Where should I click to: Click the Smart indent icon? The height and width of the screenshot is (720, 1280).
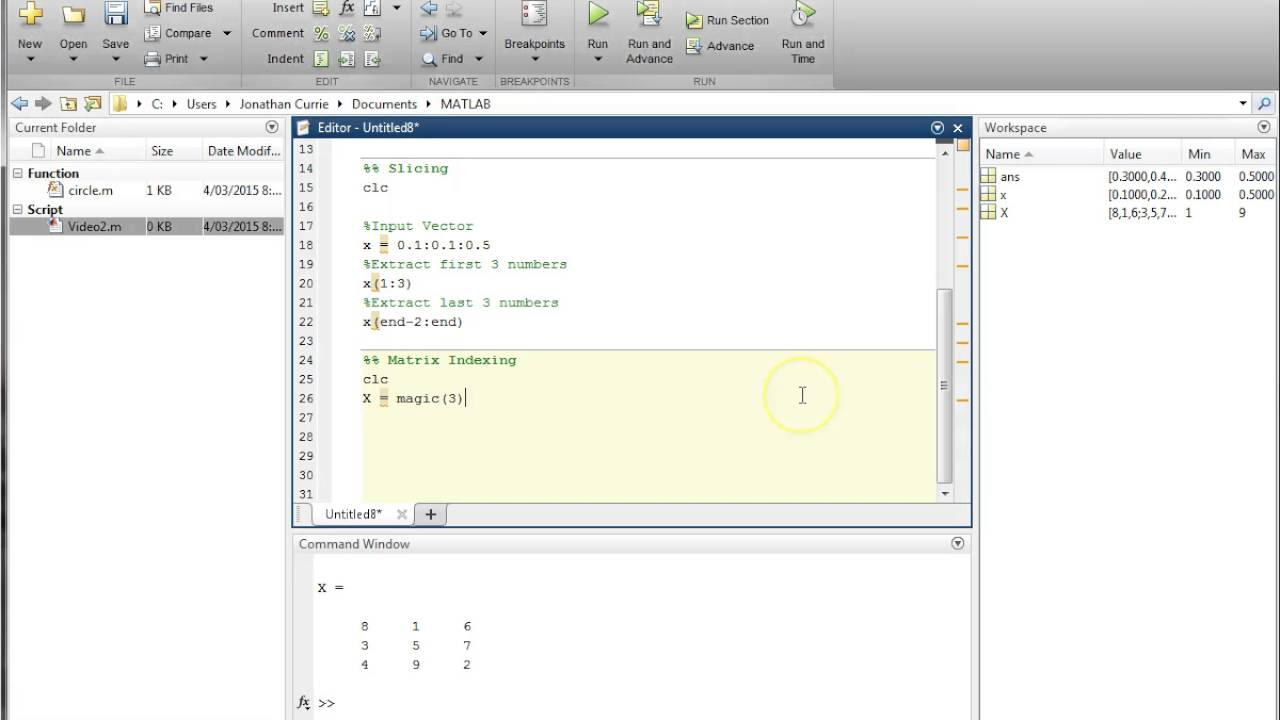pyautogui.click(x=321, y=59)
